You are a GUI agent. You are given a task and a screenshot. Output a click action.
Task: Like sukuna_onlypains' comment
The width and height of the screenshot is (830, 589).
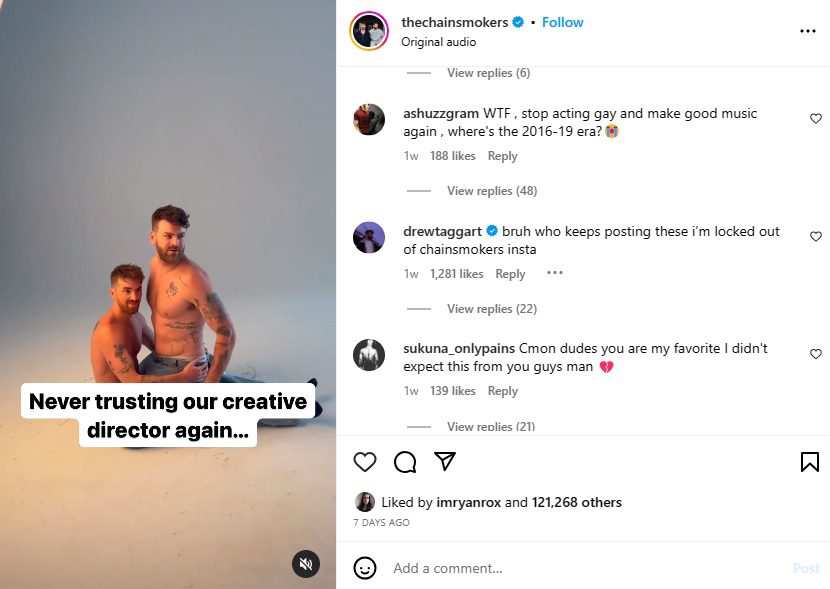coord(816,354)
